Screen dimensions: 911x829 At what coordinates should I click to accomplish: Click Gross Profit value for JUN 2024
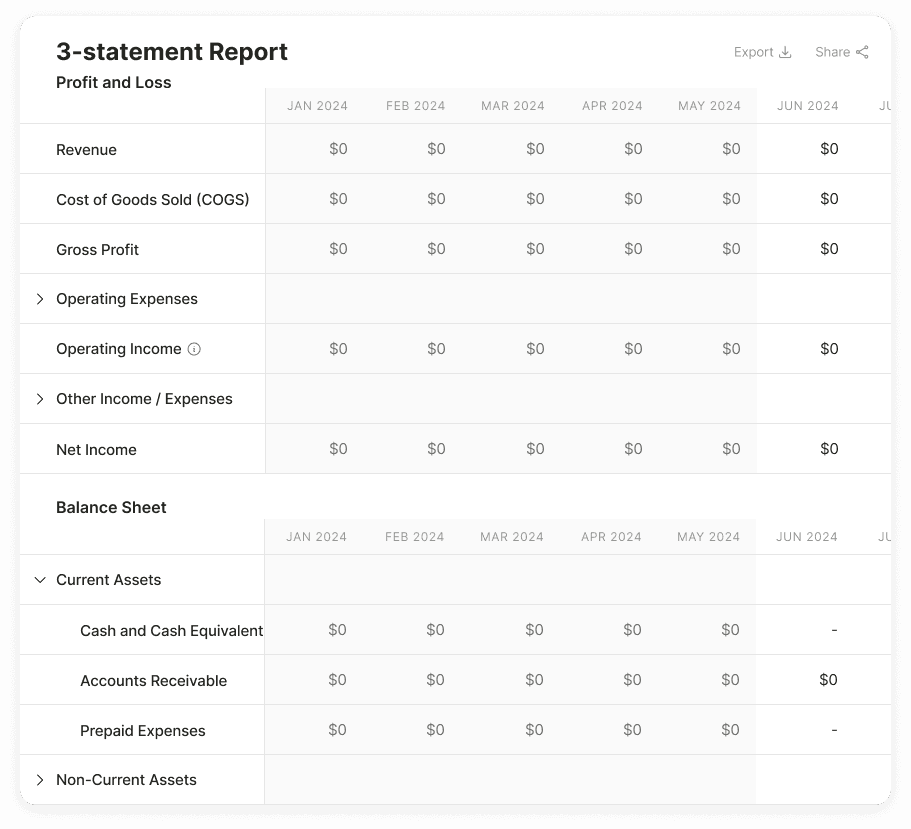[829, 249]
